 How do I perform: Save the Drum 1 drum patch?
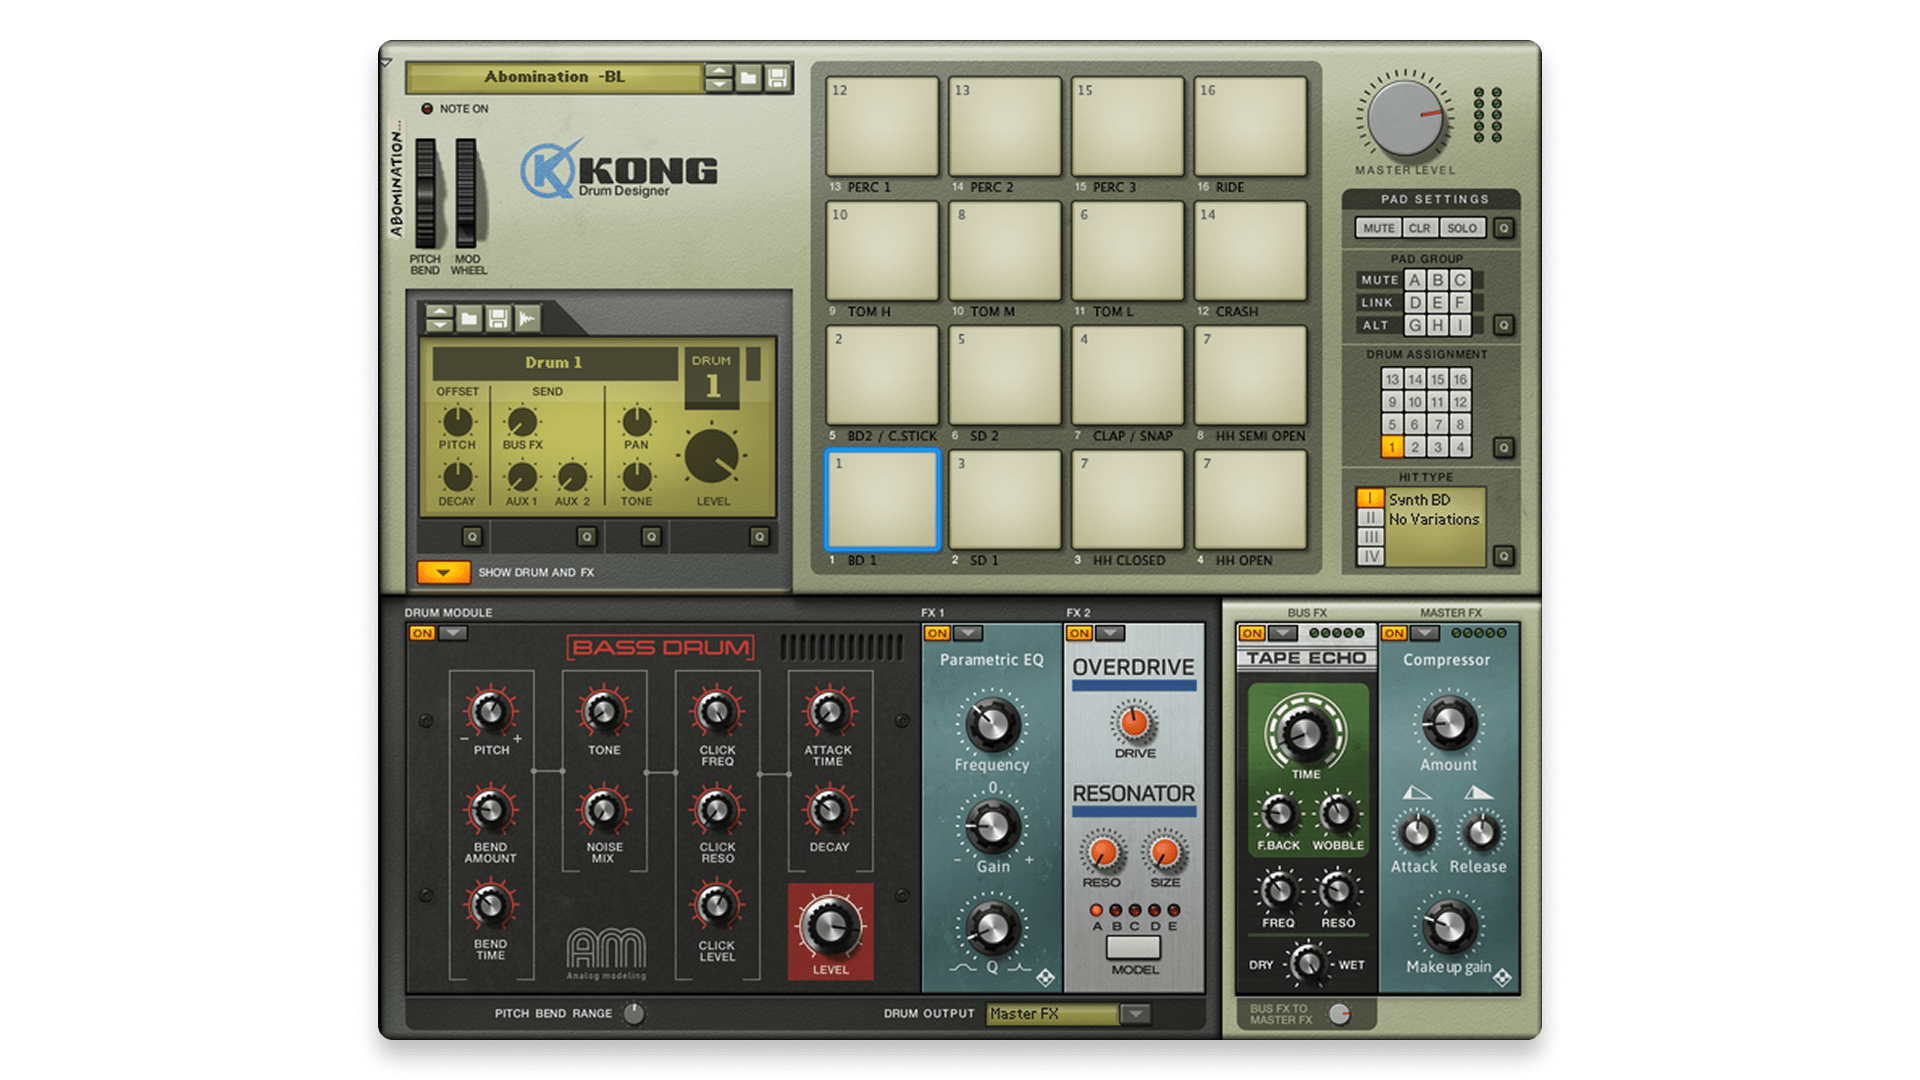click(497, 319)
